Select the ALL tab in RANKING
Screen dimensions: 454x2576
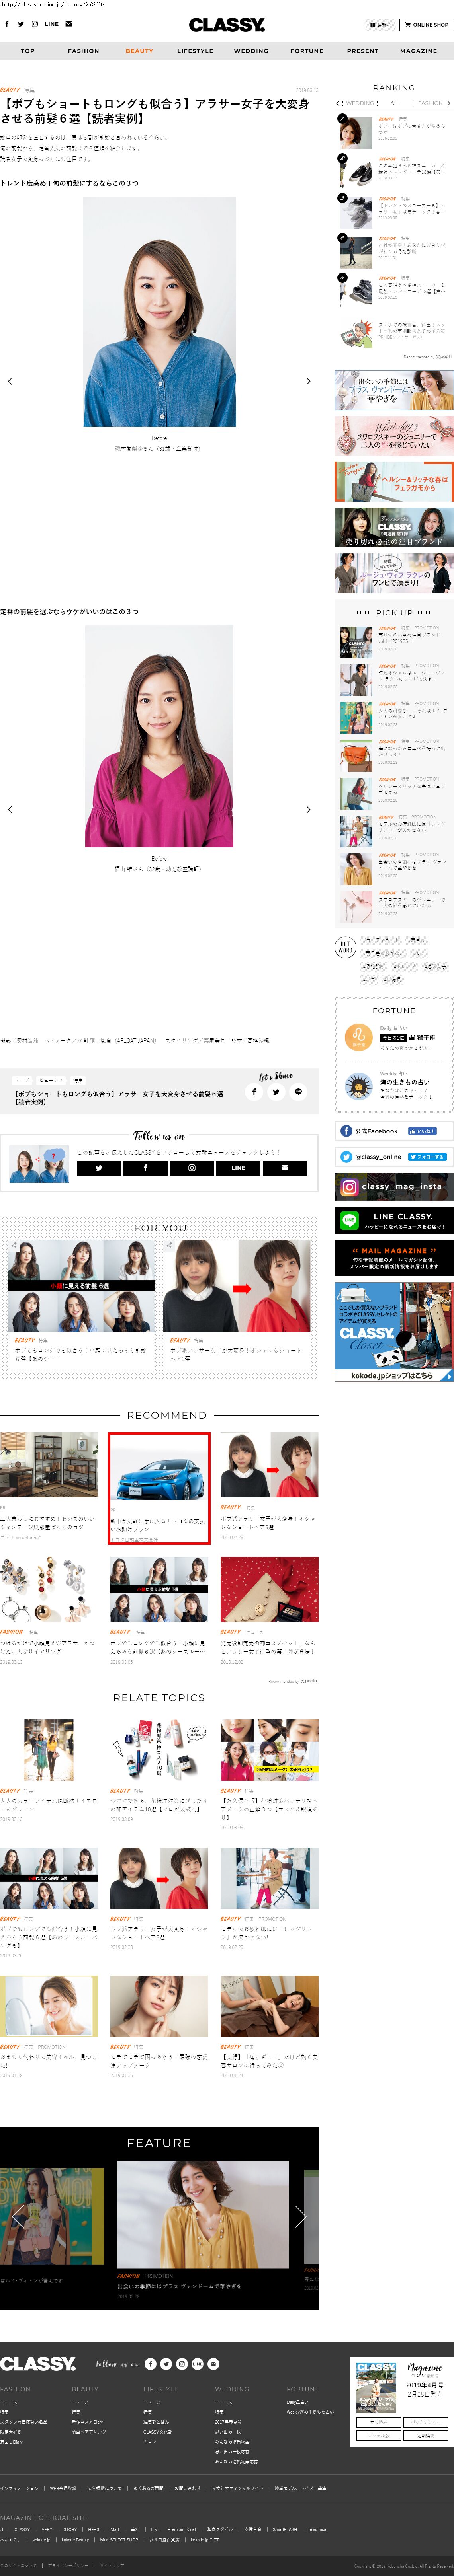[395, 103]
